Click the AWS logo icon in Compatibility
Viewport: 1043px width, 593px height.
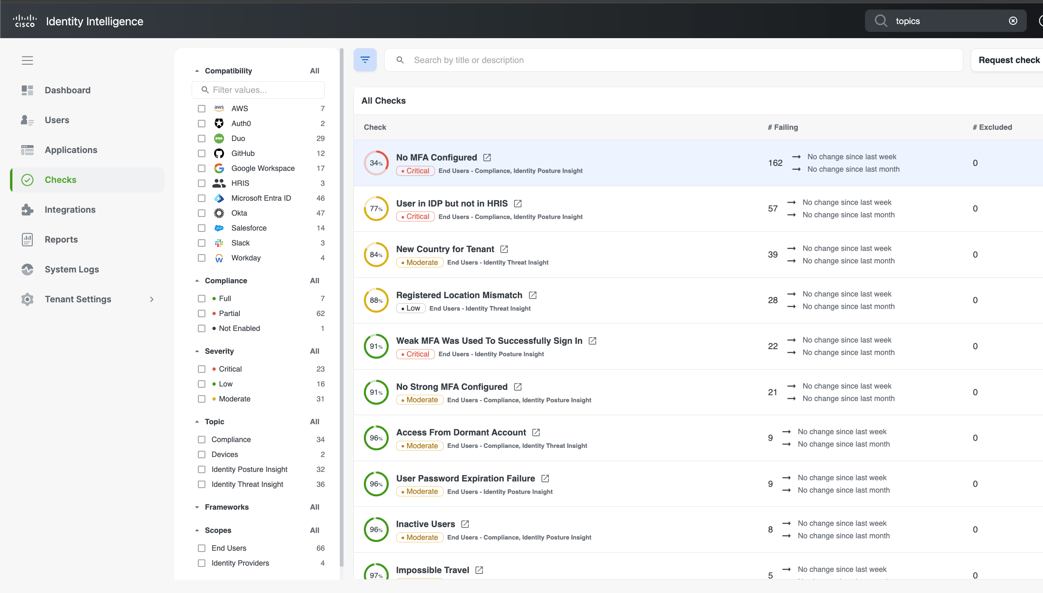pyautogui.click(x=219, y=108)
